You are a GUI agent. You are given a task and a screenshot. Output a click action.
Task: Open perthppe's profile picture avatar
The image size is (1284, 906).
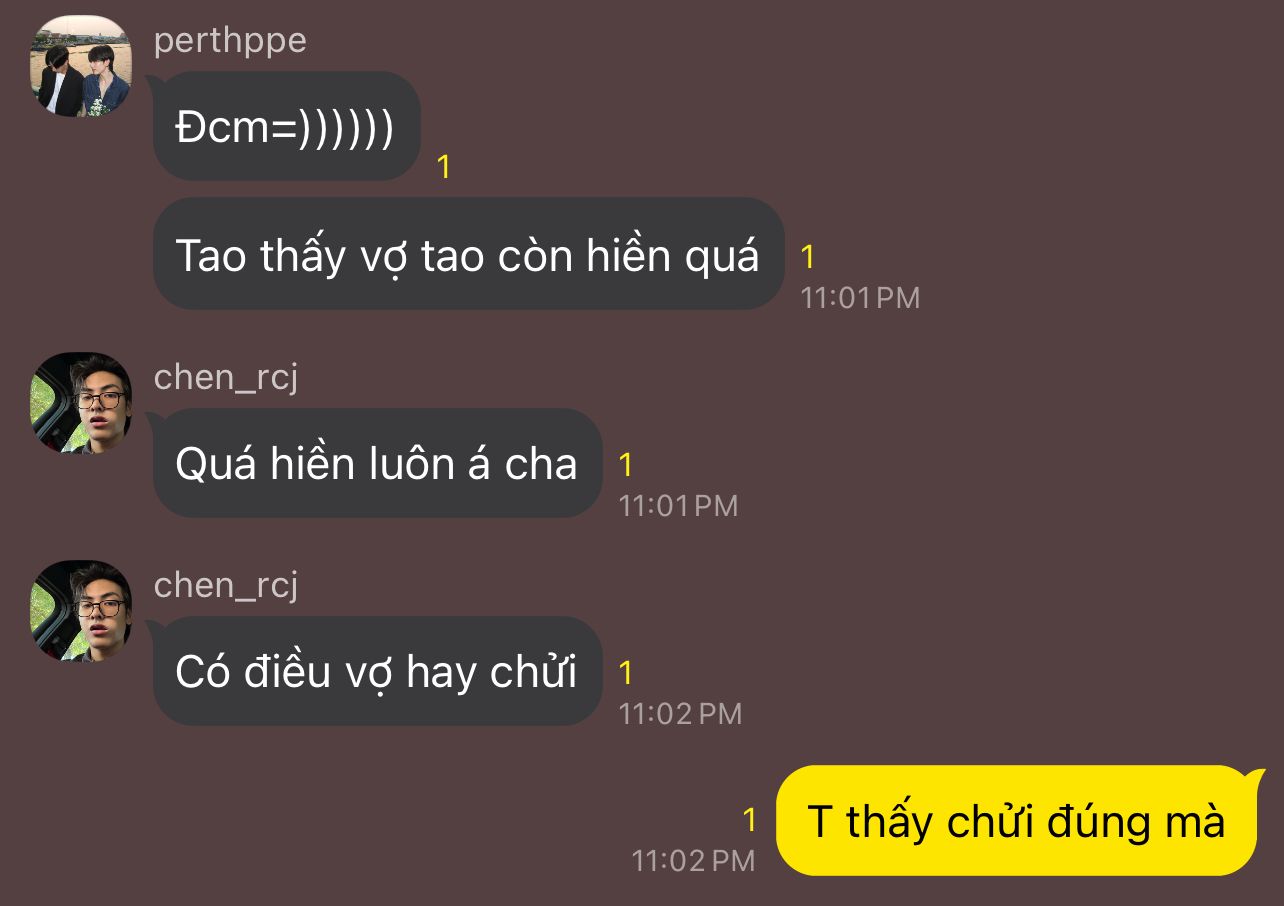click(x=81, y=66)
